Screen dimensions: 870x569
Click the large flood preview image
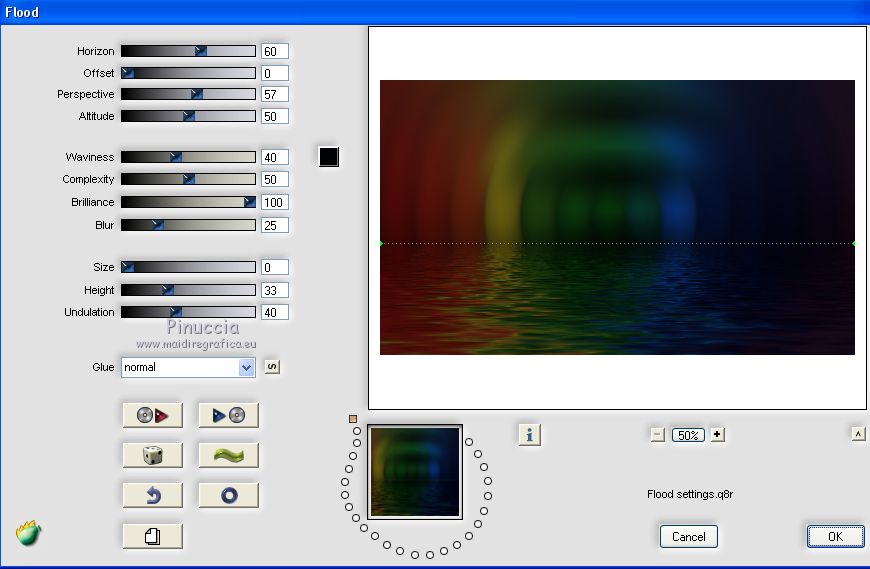point(617,217)
